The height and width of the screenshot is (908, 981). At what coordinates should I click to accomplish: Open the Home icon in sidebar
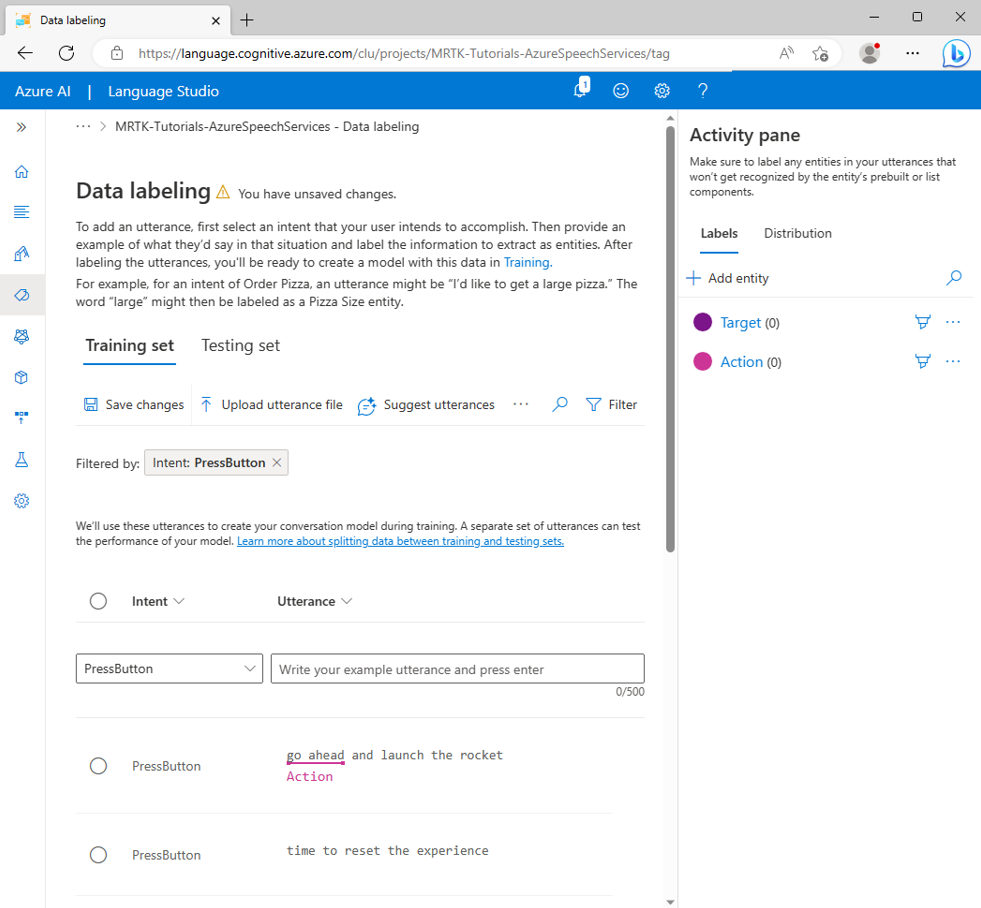coord(21,171)
